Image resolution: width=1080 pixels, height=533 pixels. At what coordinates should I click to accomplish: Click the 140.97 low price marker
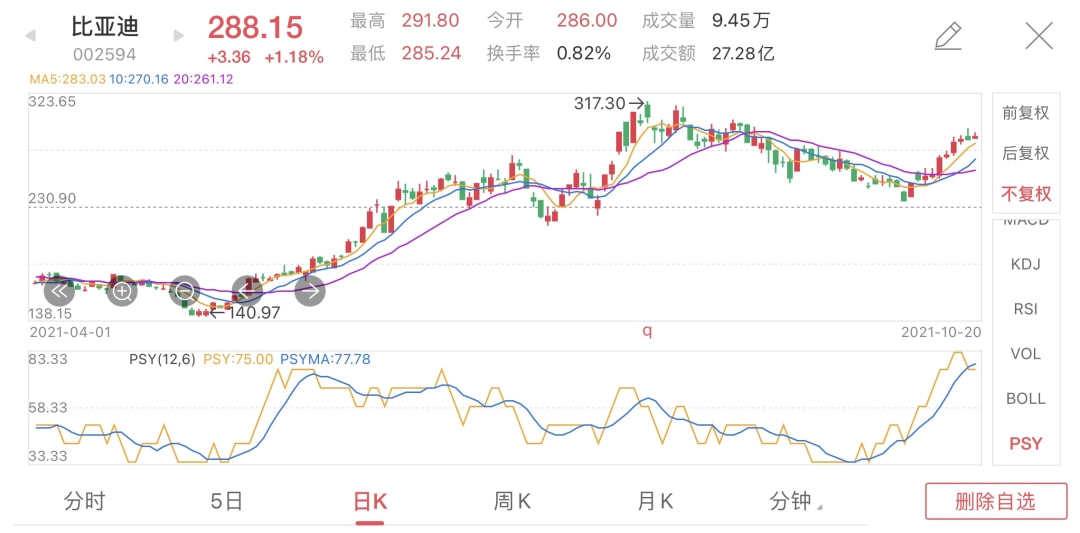[245, 313]
